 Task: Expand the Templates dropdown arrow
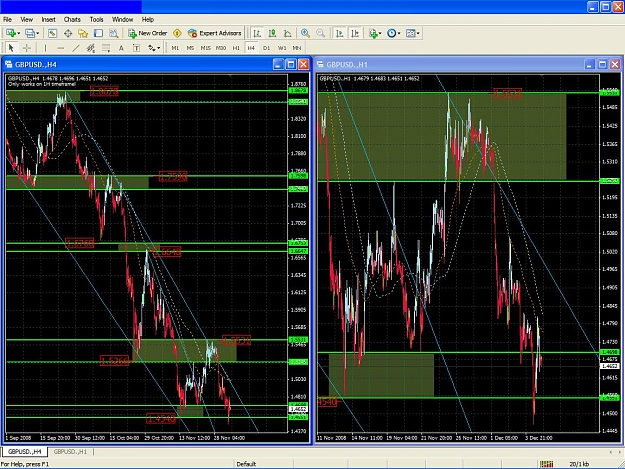click(x=418, y=33)
